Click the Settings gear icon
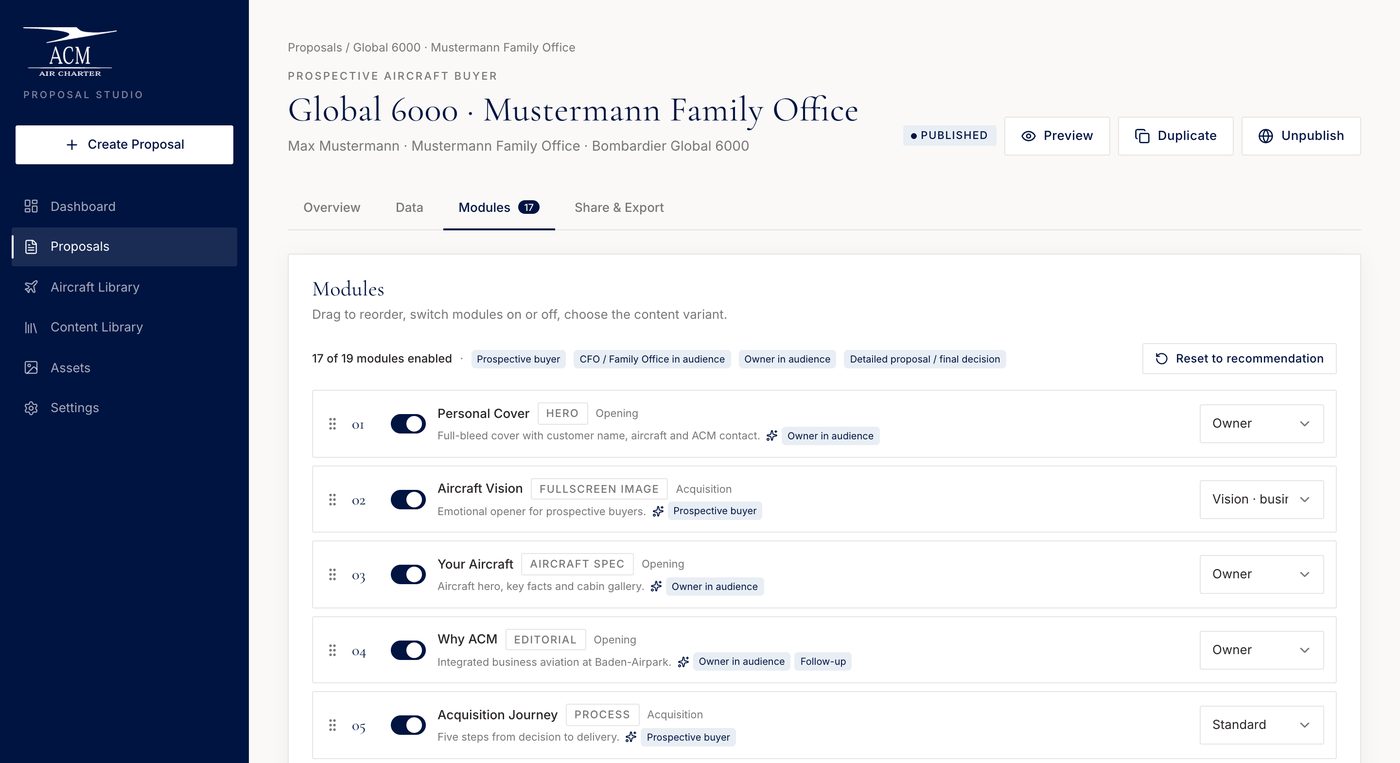Screen dimensions: 1400x763 click(31, 408)
